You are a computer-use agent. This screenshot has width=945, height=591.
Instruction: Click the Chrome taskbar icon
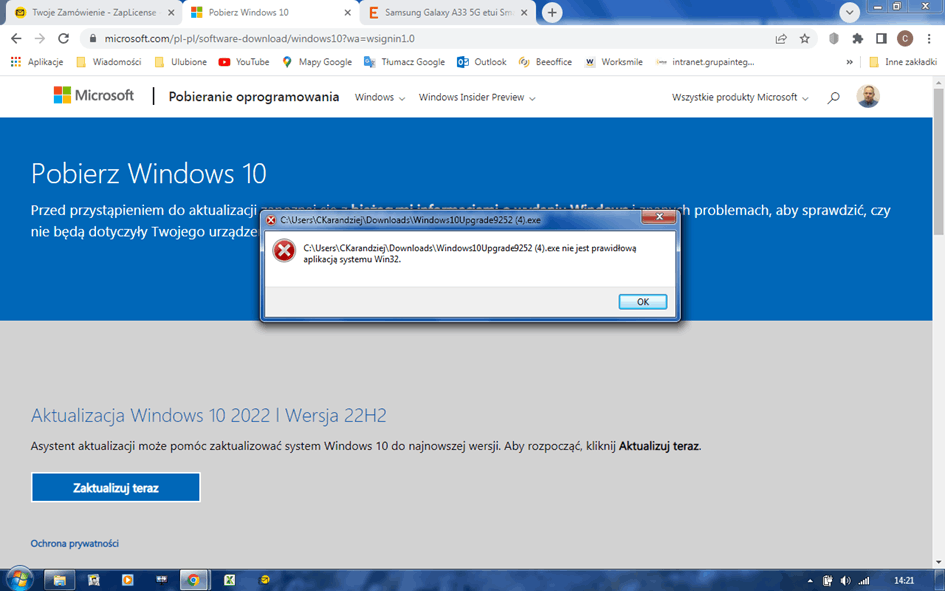click(x=193, y=580)
